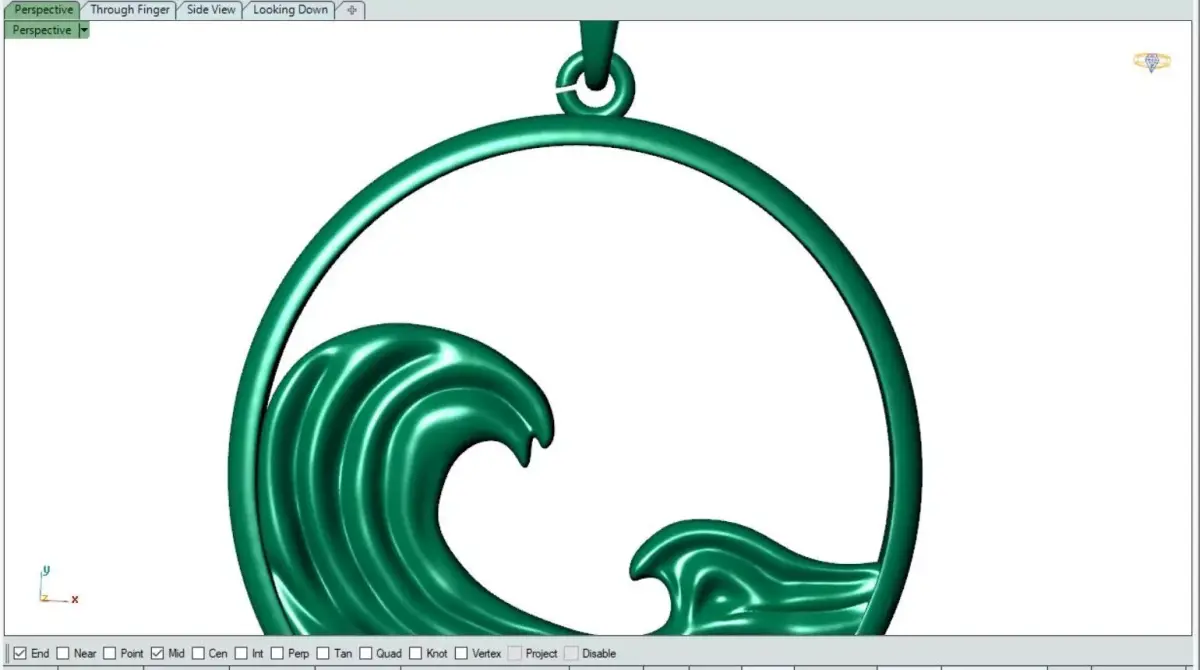The height and width of the screenshot is (670, 1200).
Task: Turn on the Quad object snap
Action: [x=365, y=654]
